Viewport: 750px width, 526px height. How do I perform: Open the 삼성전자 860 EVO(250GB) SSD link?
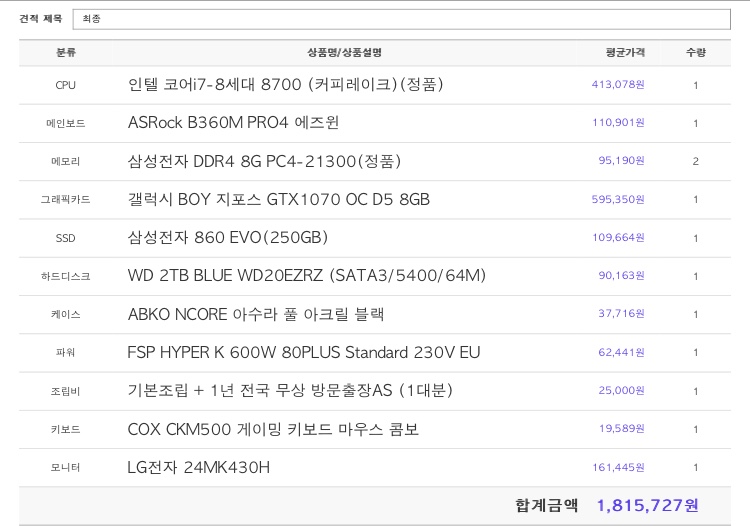pos(228,238)
